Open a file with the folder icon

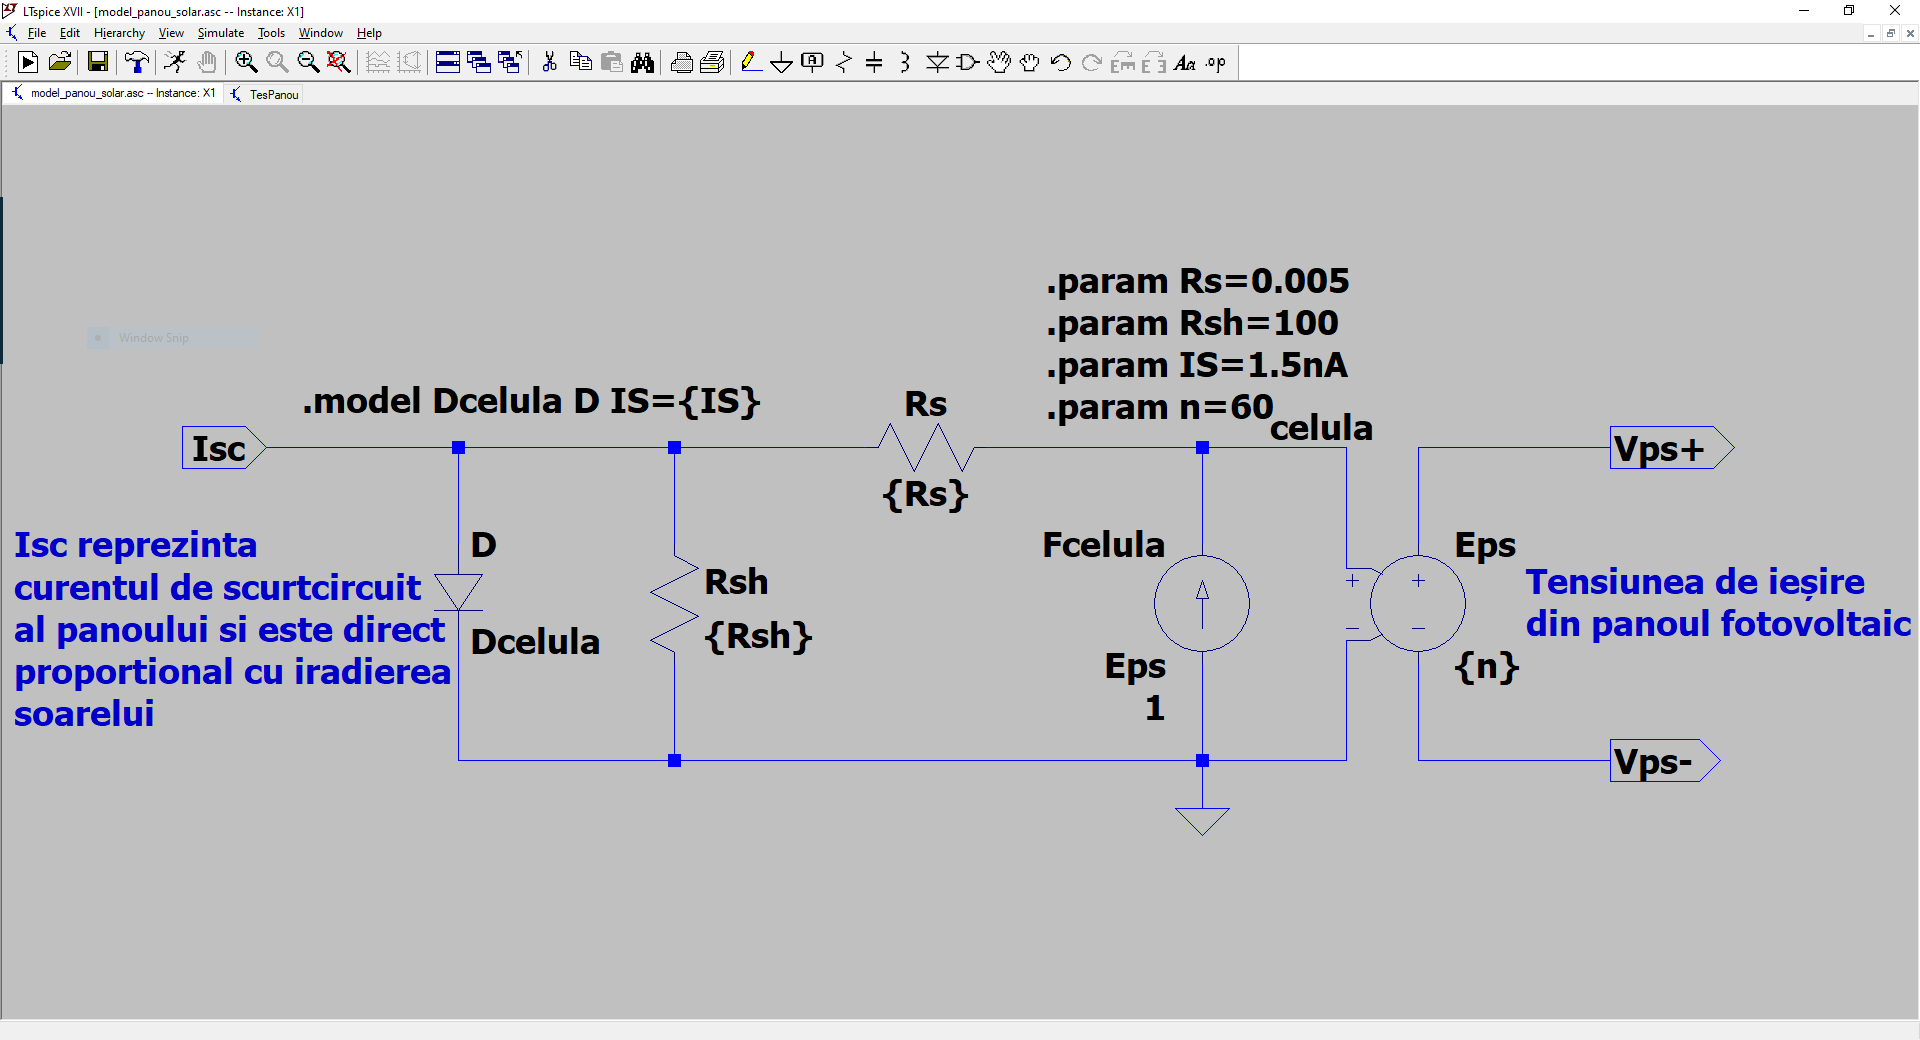60,63
